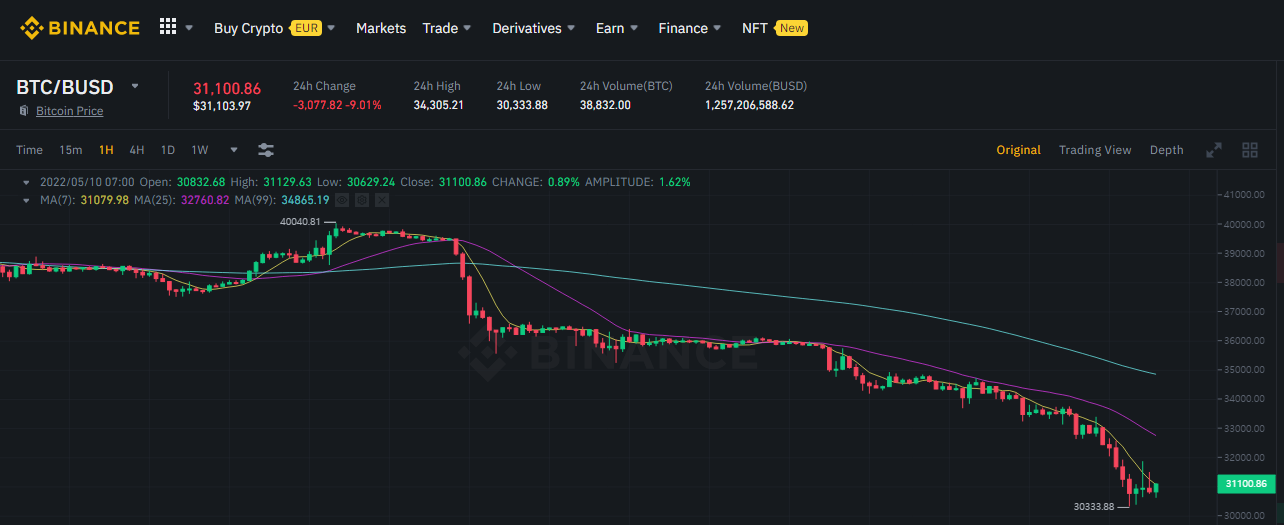Select the 1D interval
The image size is (1284, 525).
pyautogui.click(x=168, y=150)
